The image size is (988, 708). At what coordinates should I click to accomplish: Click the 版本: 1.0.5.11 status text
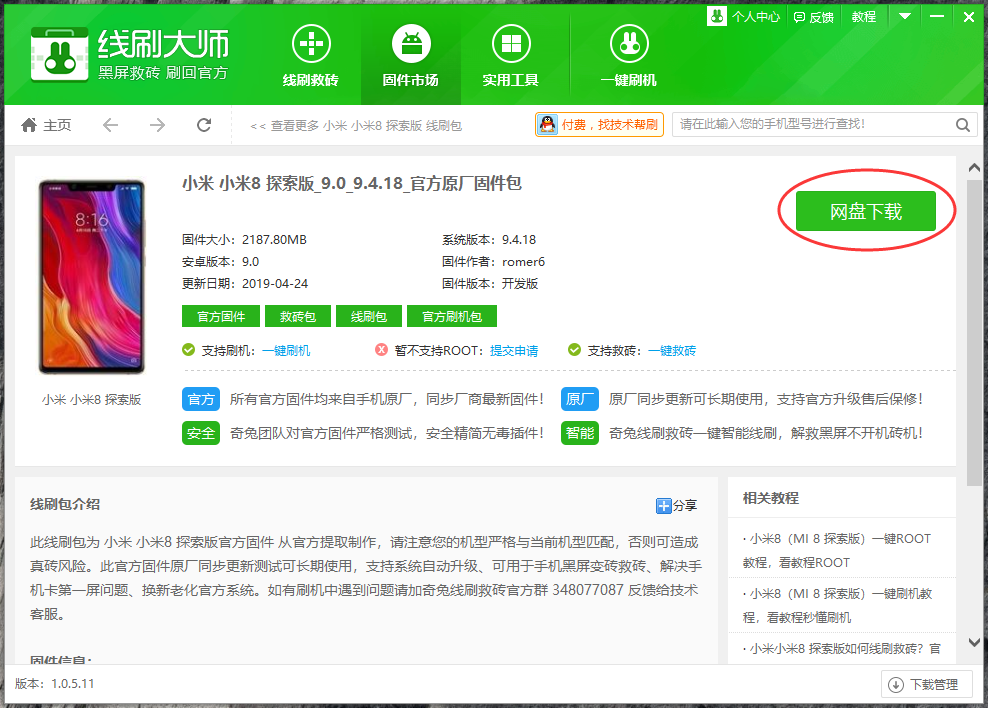(54, 683)
